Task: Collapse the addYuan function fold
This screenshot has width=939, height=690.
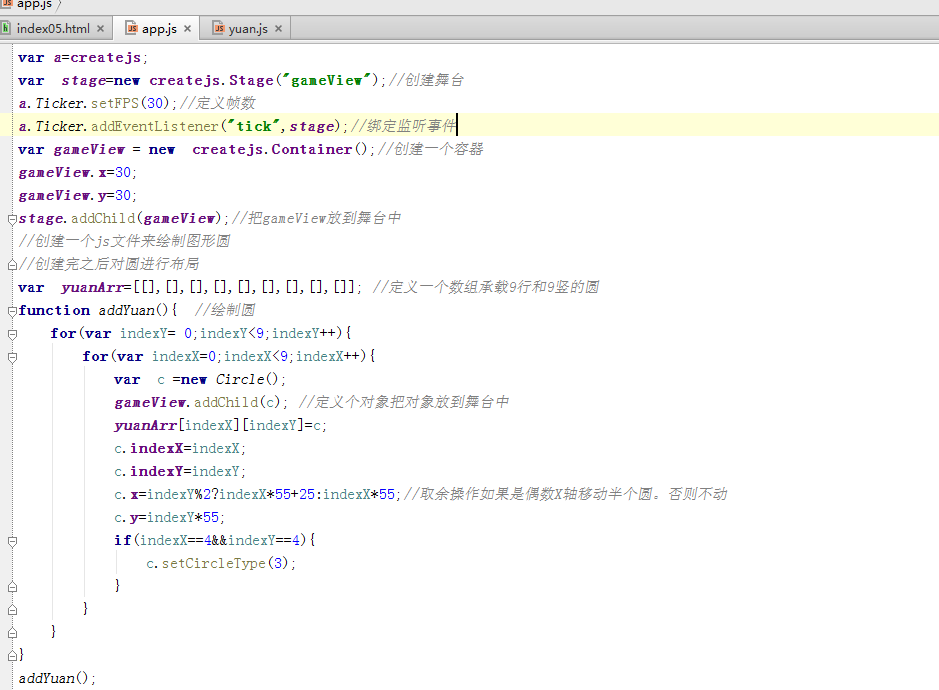Action: (12, 311)
